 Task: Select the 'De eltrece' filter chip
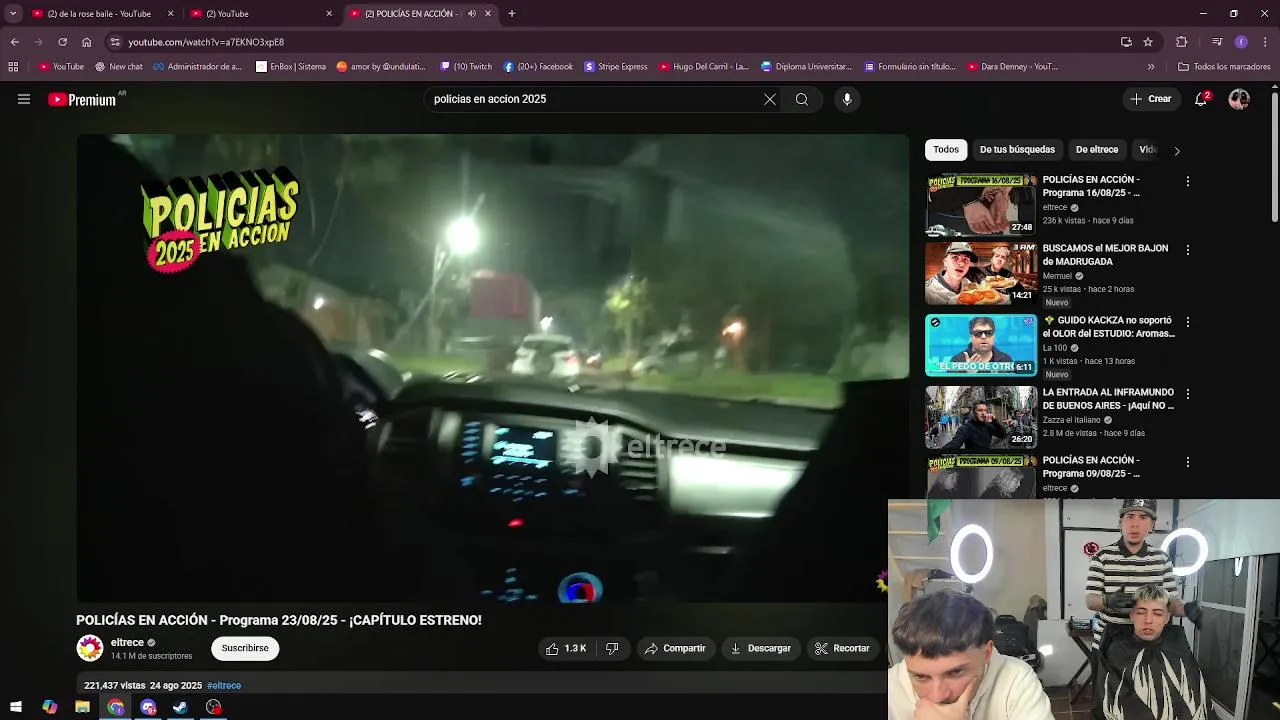[1097, 150]
